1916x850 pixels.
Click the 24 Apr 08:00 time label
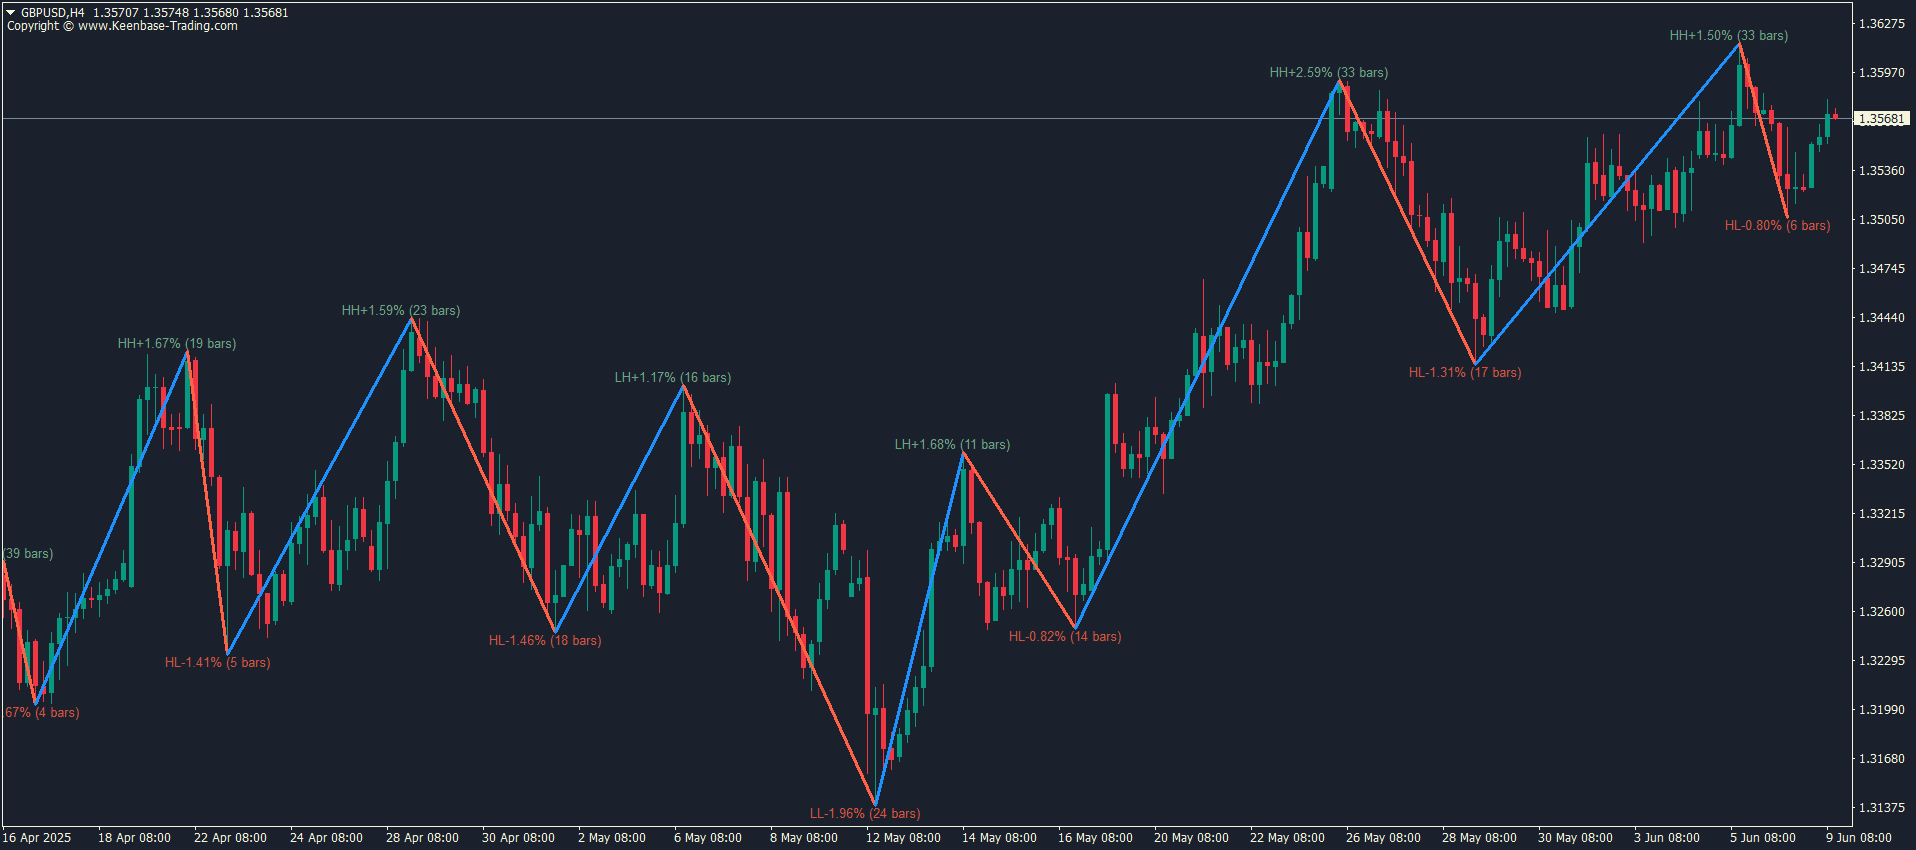click(326, 838)
